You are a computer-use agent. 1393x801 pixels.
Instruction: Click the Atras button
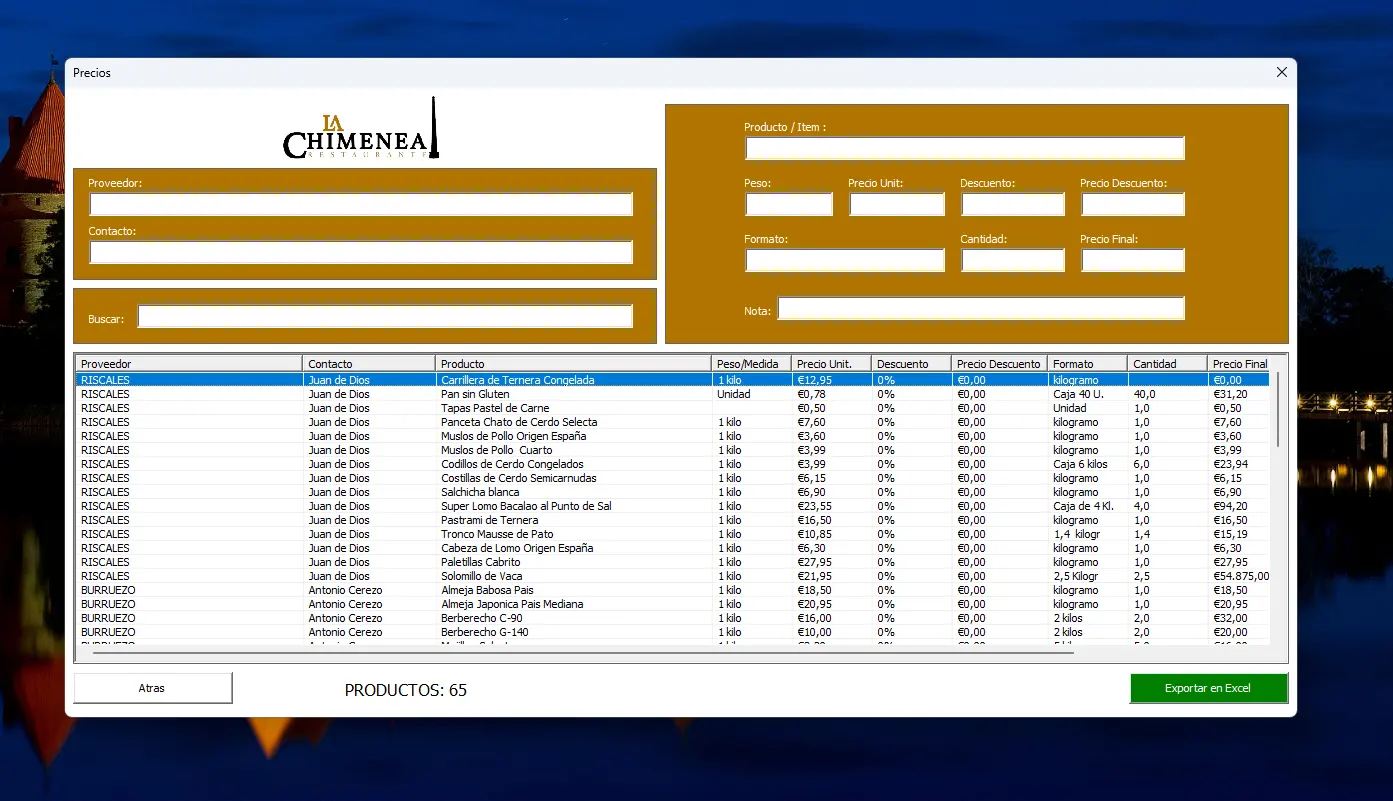pos(152,688)
